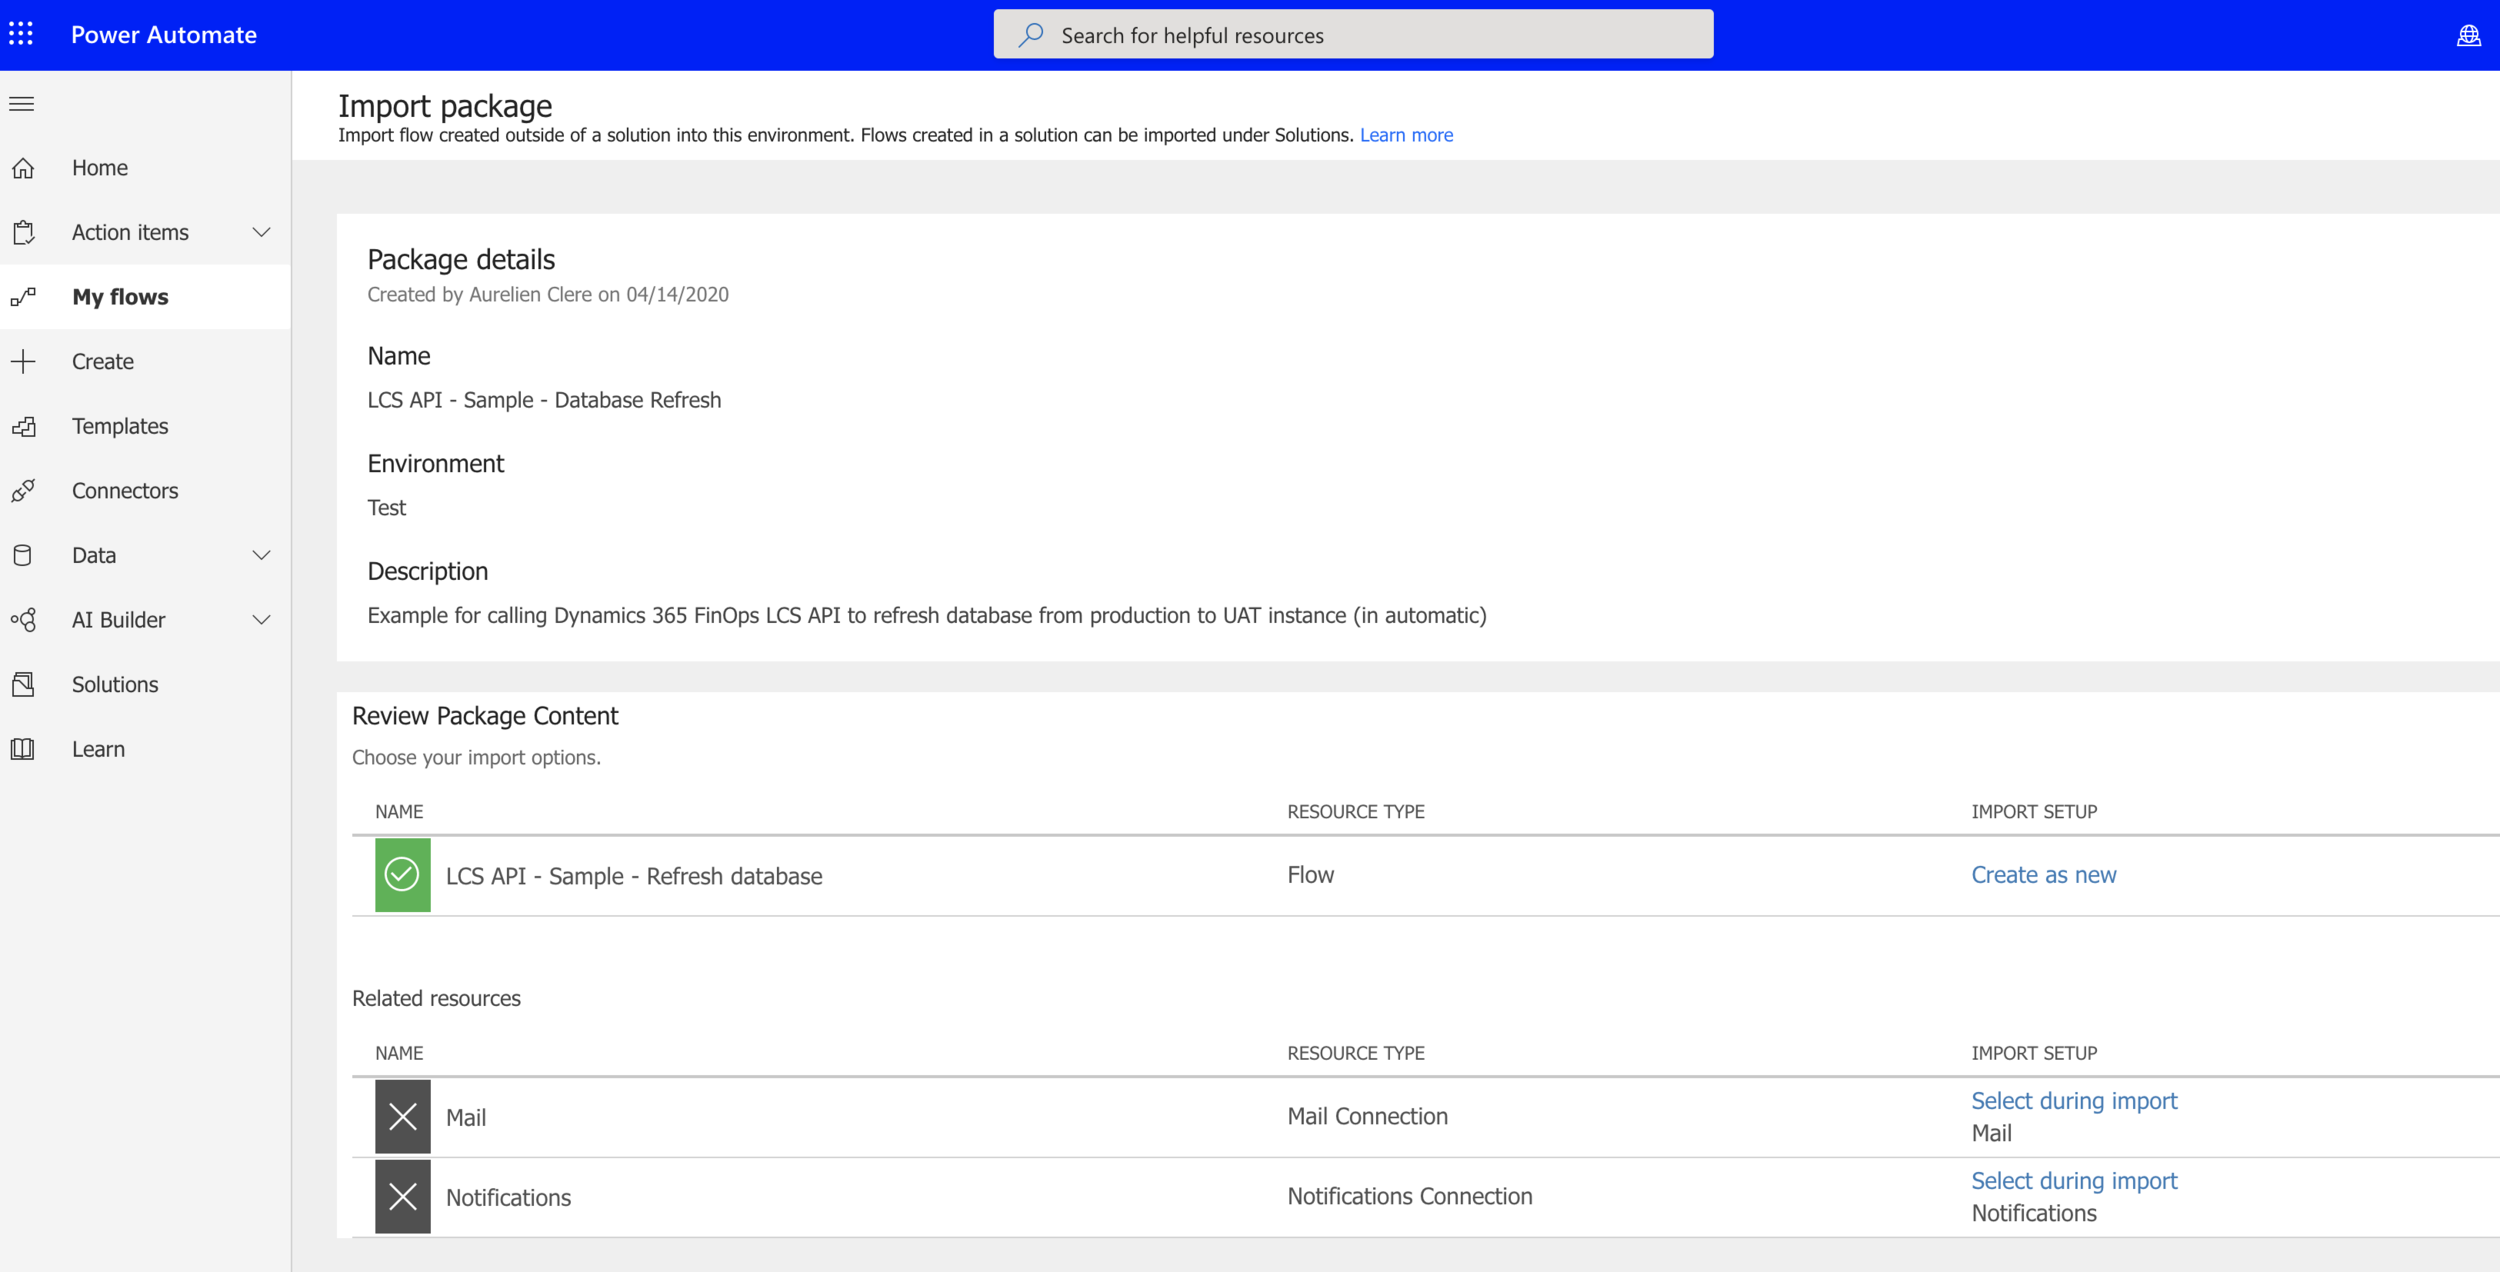Viewport: 2500px width, 1272px height.
Task: Click the Test environment value
Action: point(386,508)
